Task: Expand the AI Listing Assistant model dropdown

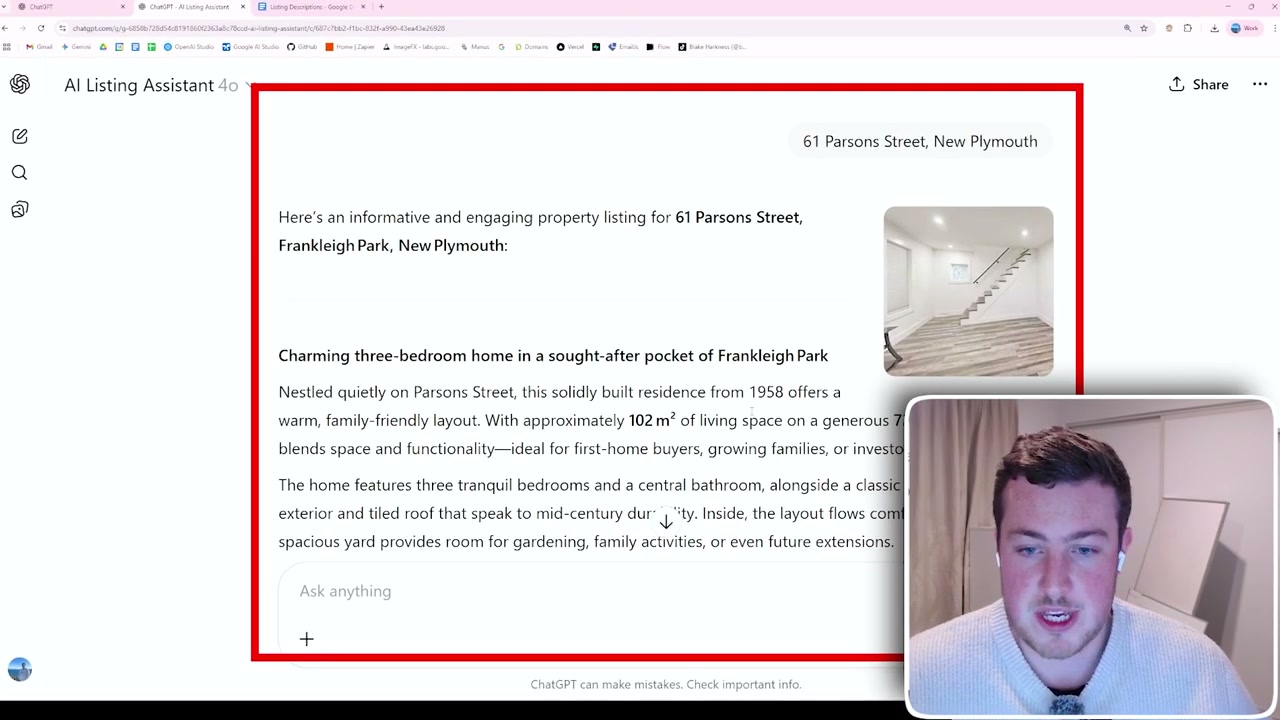Action: click(157, 85)
